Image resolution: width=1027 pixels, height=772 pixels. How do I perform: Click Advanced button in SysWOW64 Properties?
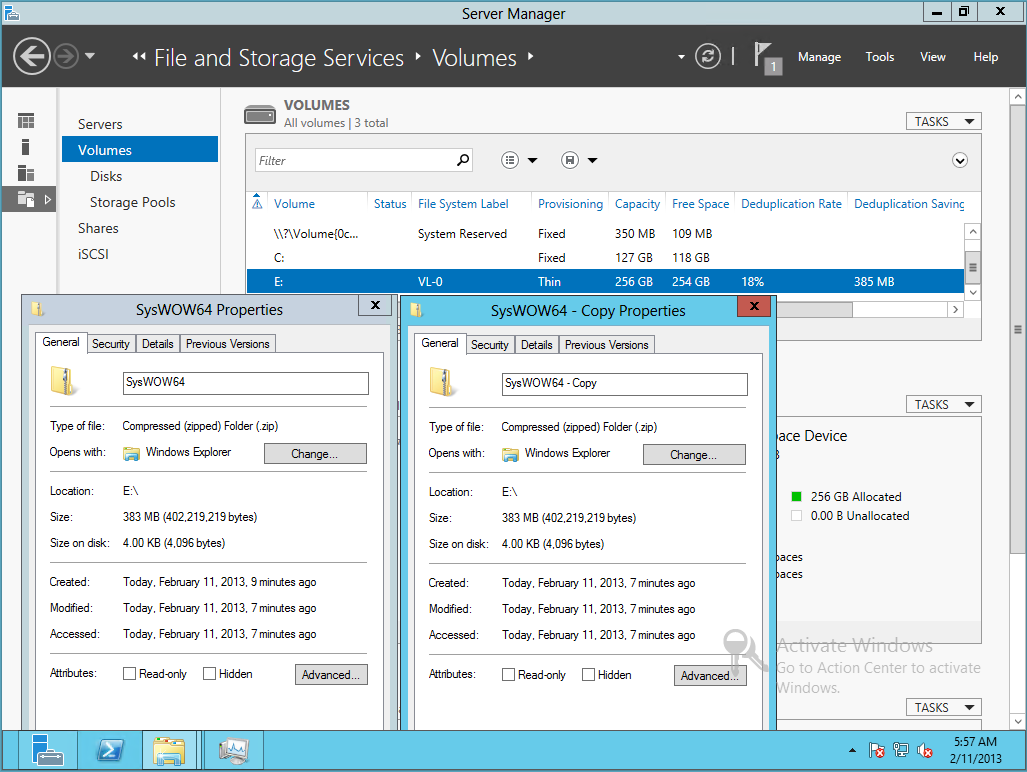[331, 675]
